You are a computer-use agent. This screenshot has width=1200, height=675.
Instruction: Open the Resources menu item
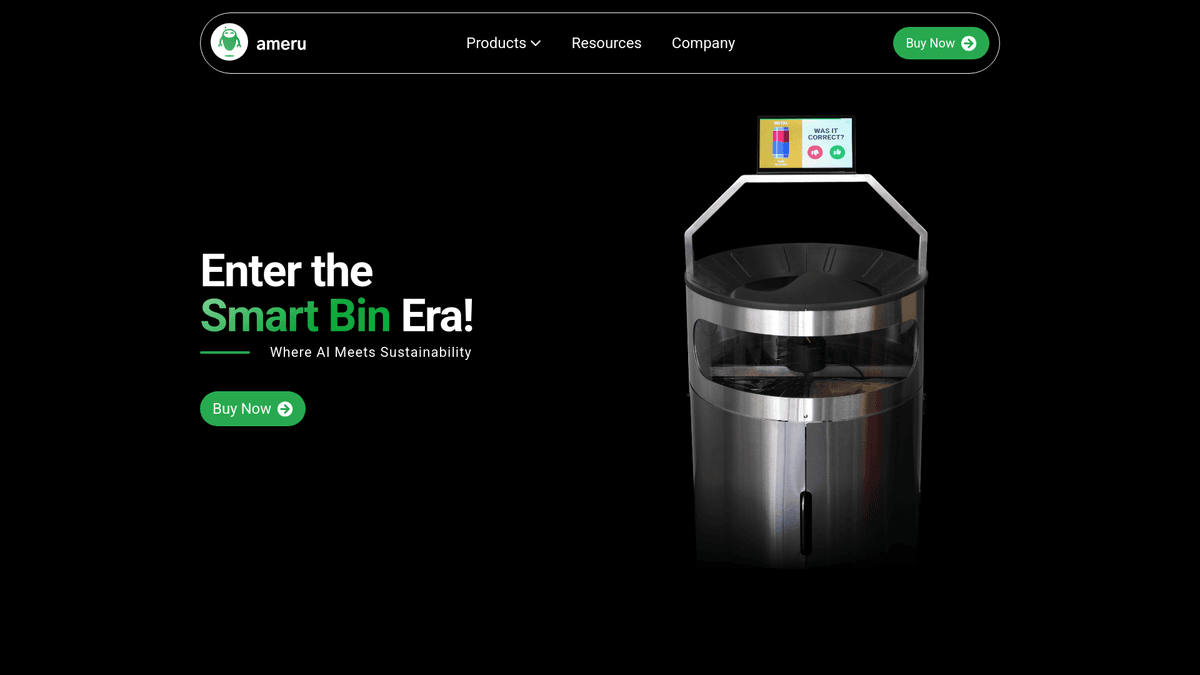[x=606, y=43]
